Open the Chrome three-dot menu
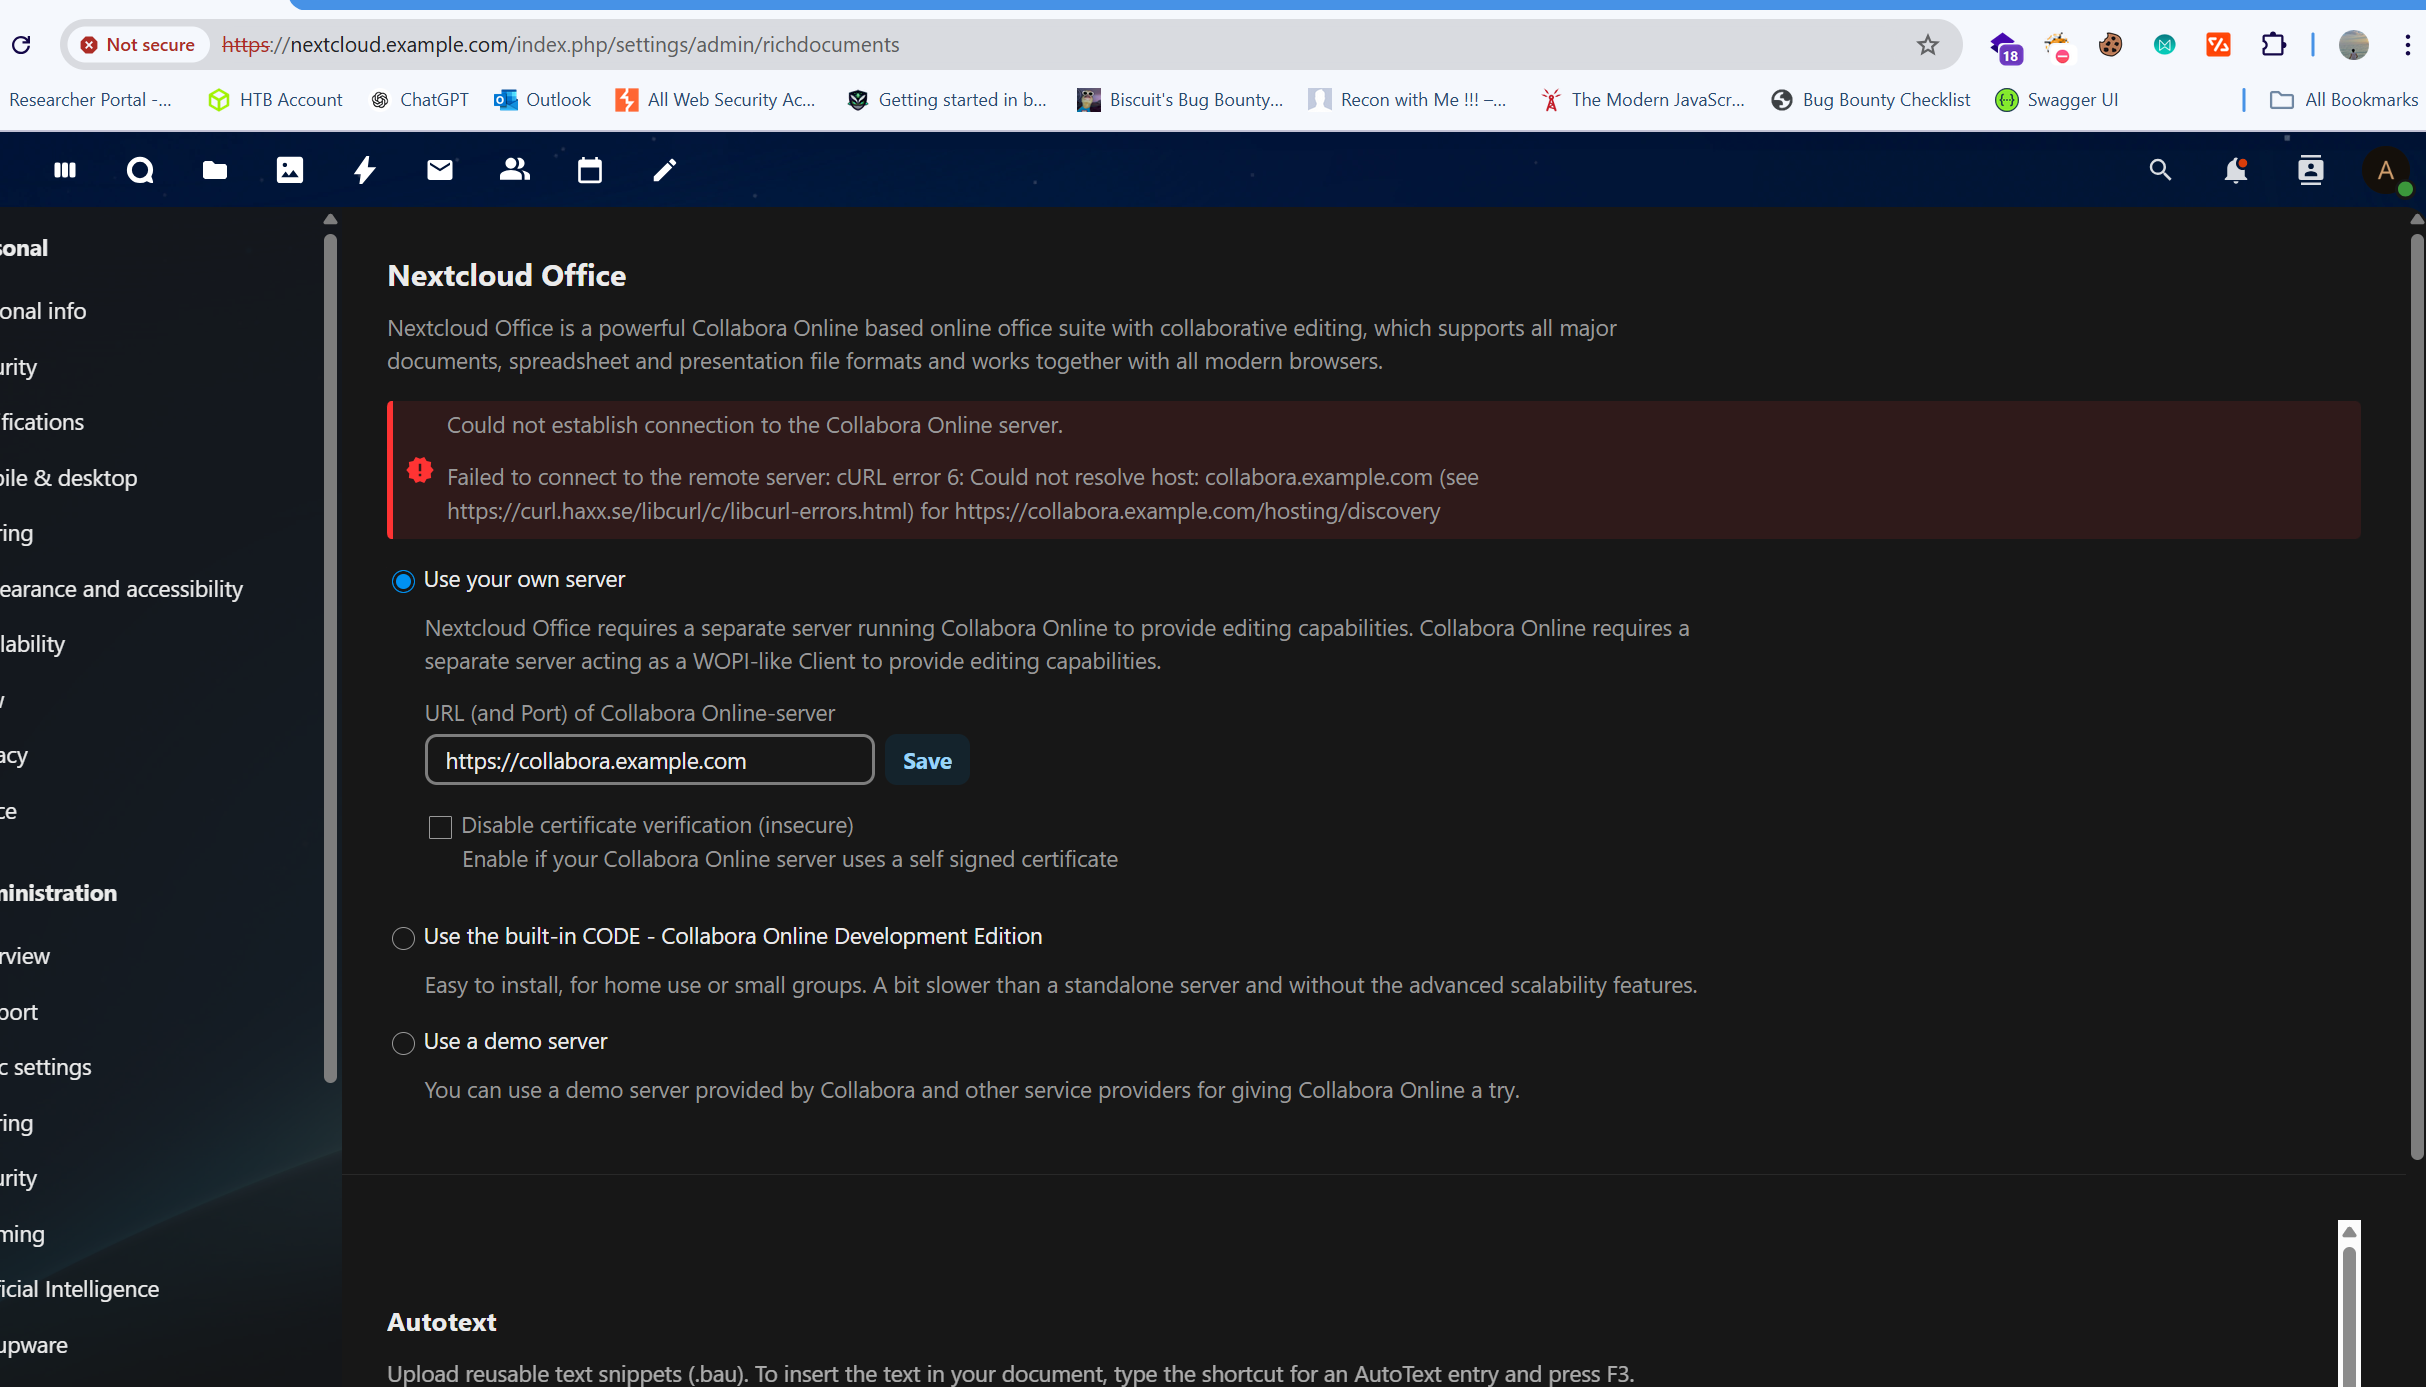The width and height of the screenshot is (2426, 1387). click(x=2407, y=45)
